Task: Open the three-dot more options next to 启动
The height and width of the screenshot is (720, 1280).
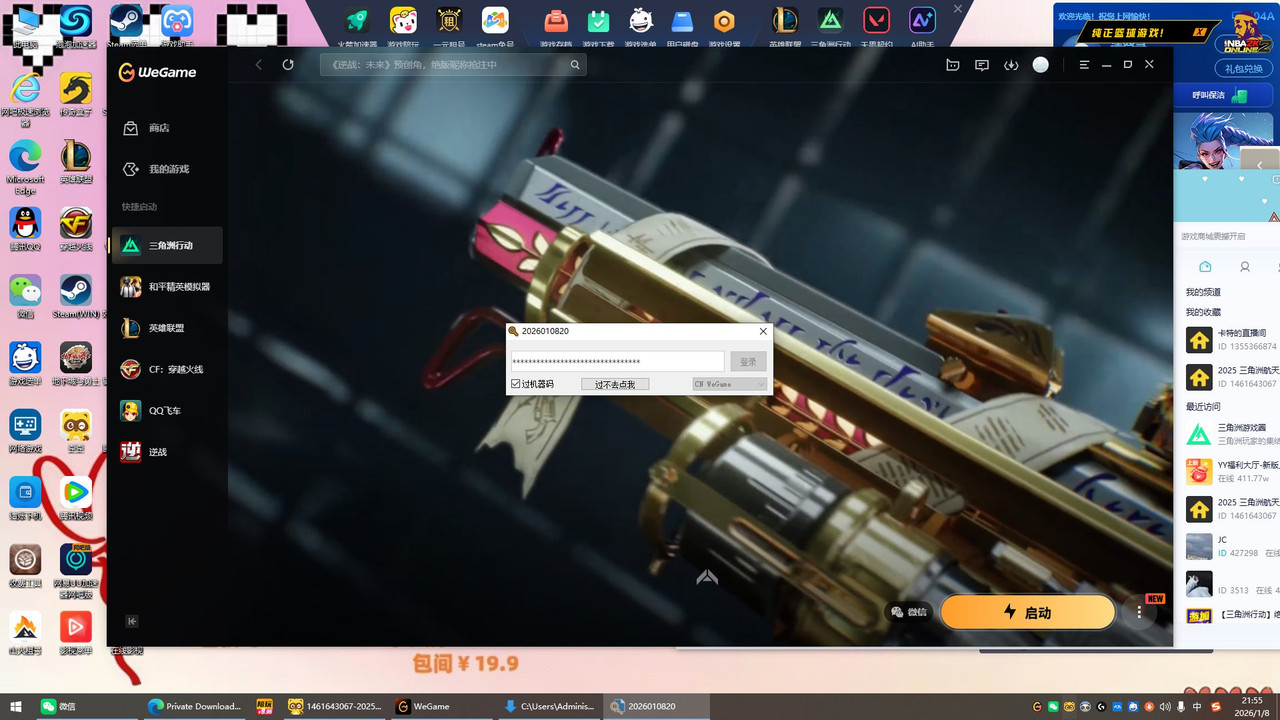Action: tap(1139, 612)
